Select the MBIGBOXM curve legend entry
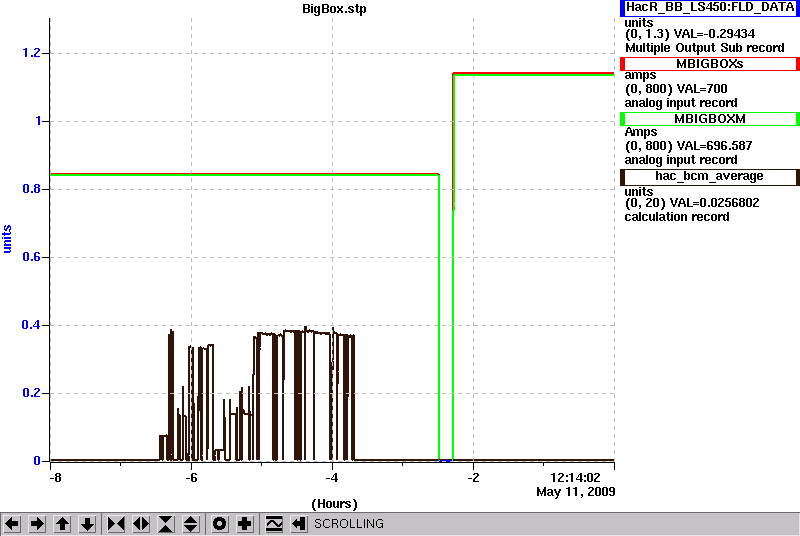 tap(710, 119)
